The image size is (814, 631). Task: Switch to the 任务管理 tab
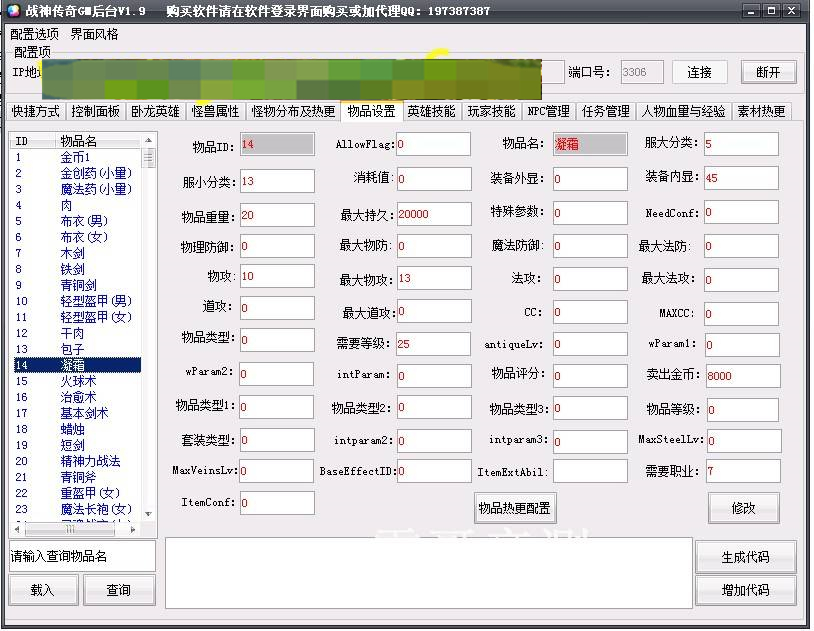pyautogui.click(x=604, y=111)
